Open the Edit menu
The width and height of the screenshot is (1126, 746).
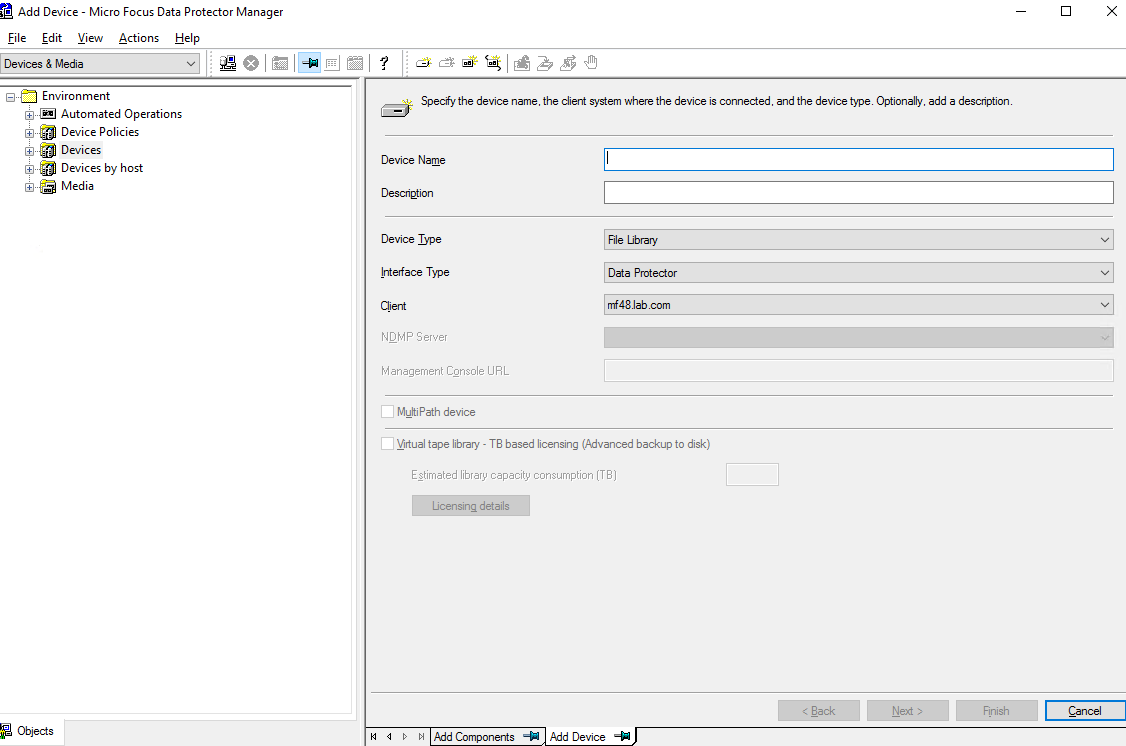tap(52, 38)
